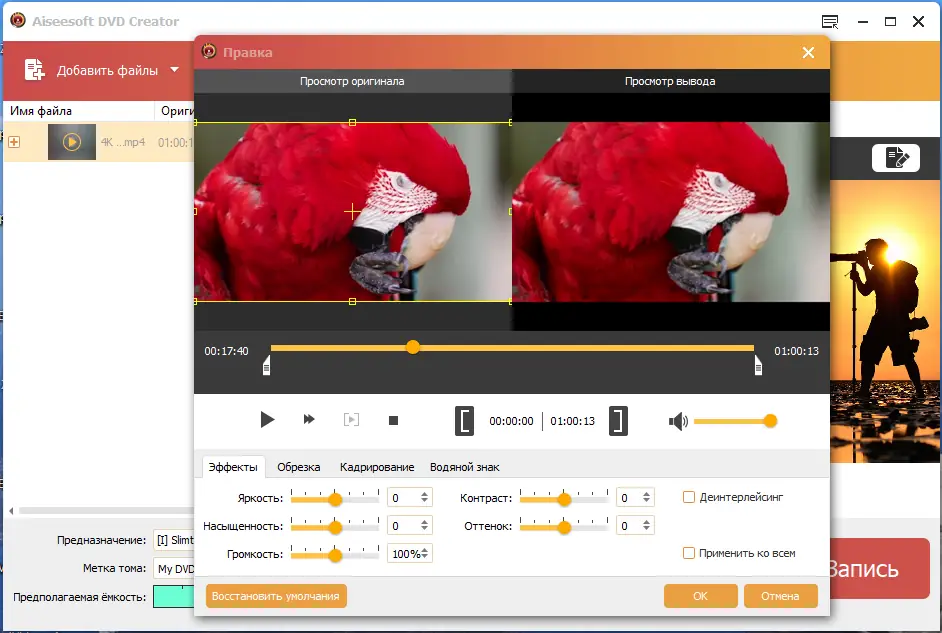Open the main window menu icon
This screenshot has width=942, height=633.
click(x=830, y=22)
